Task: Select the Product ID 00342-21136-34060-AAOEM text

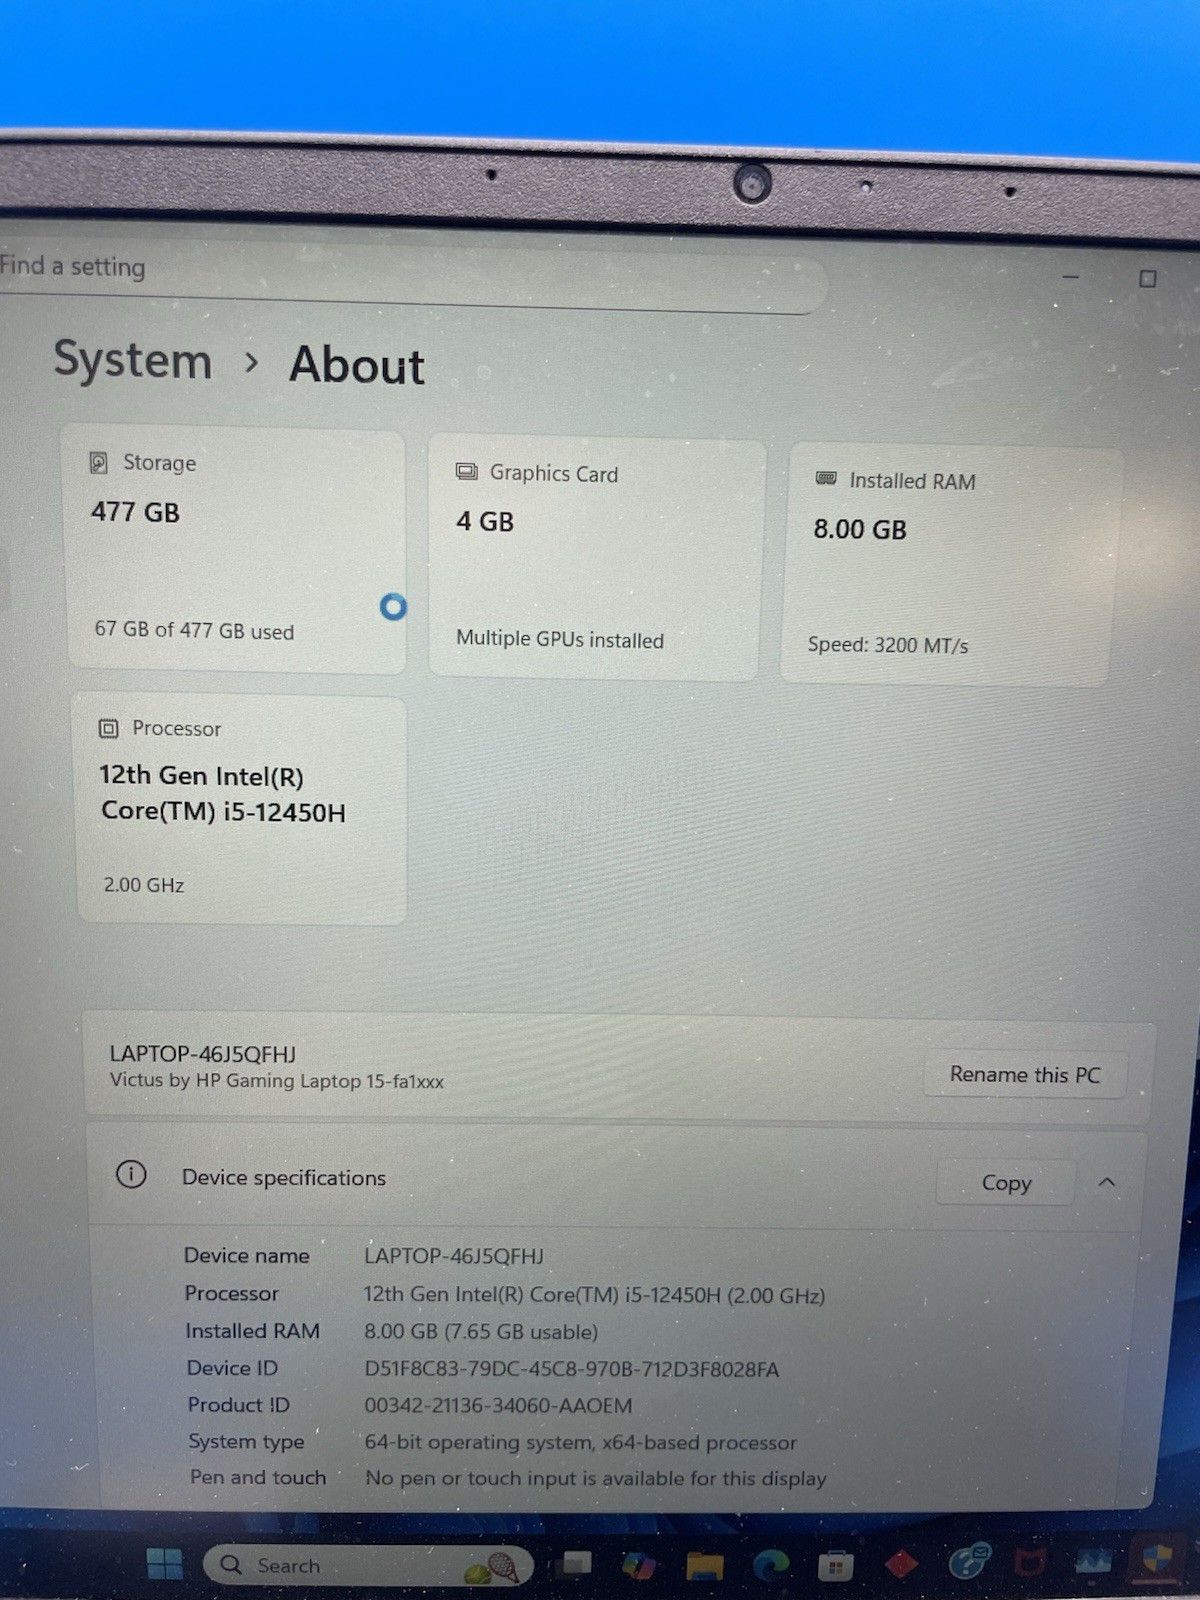Action: (498, 1406)
